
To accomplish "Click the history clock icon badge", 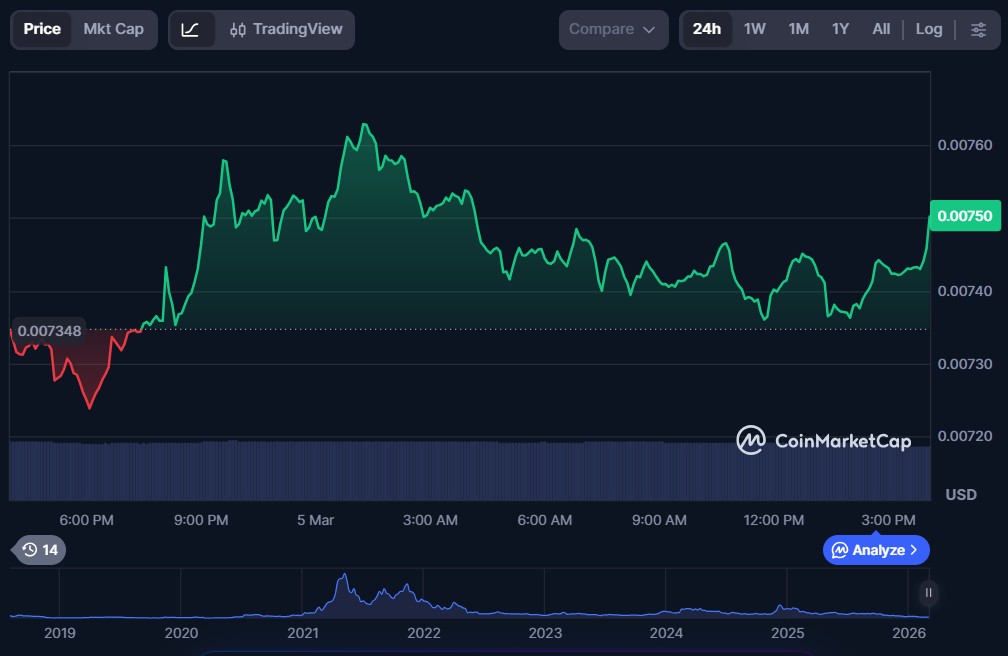I will click(40, 549).
